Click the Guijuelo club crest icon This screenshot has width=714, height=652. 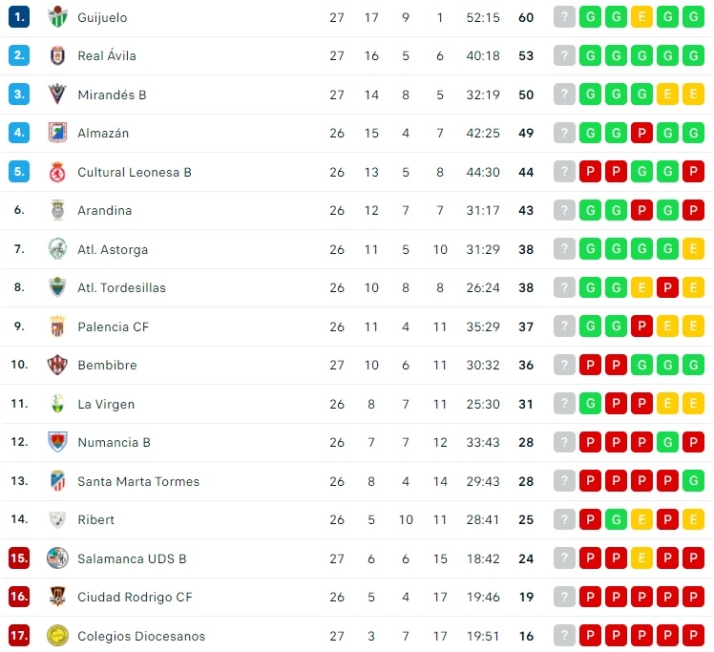(x=58, y=17)
